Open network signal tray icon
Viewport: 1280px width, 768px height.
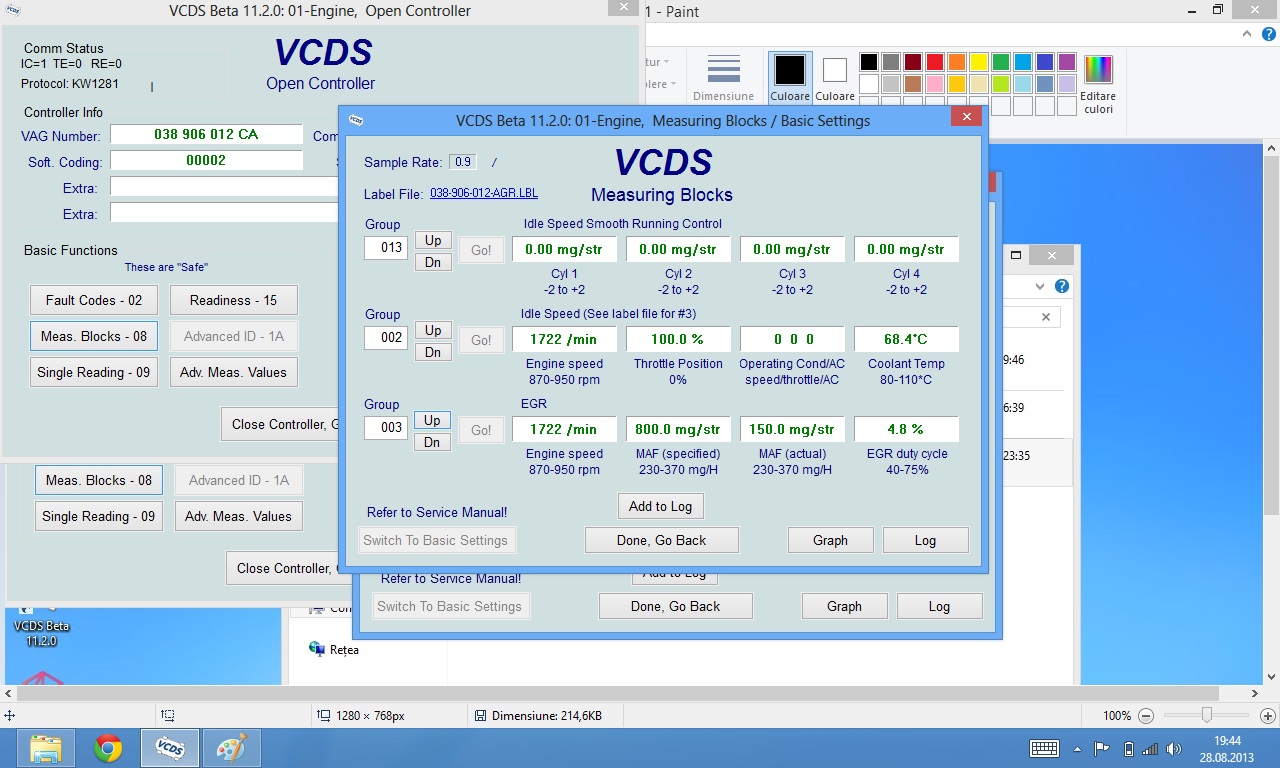pos(1150,748)
